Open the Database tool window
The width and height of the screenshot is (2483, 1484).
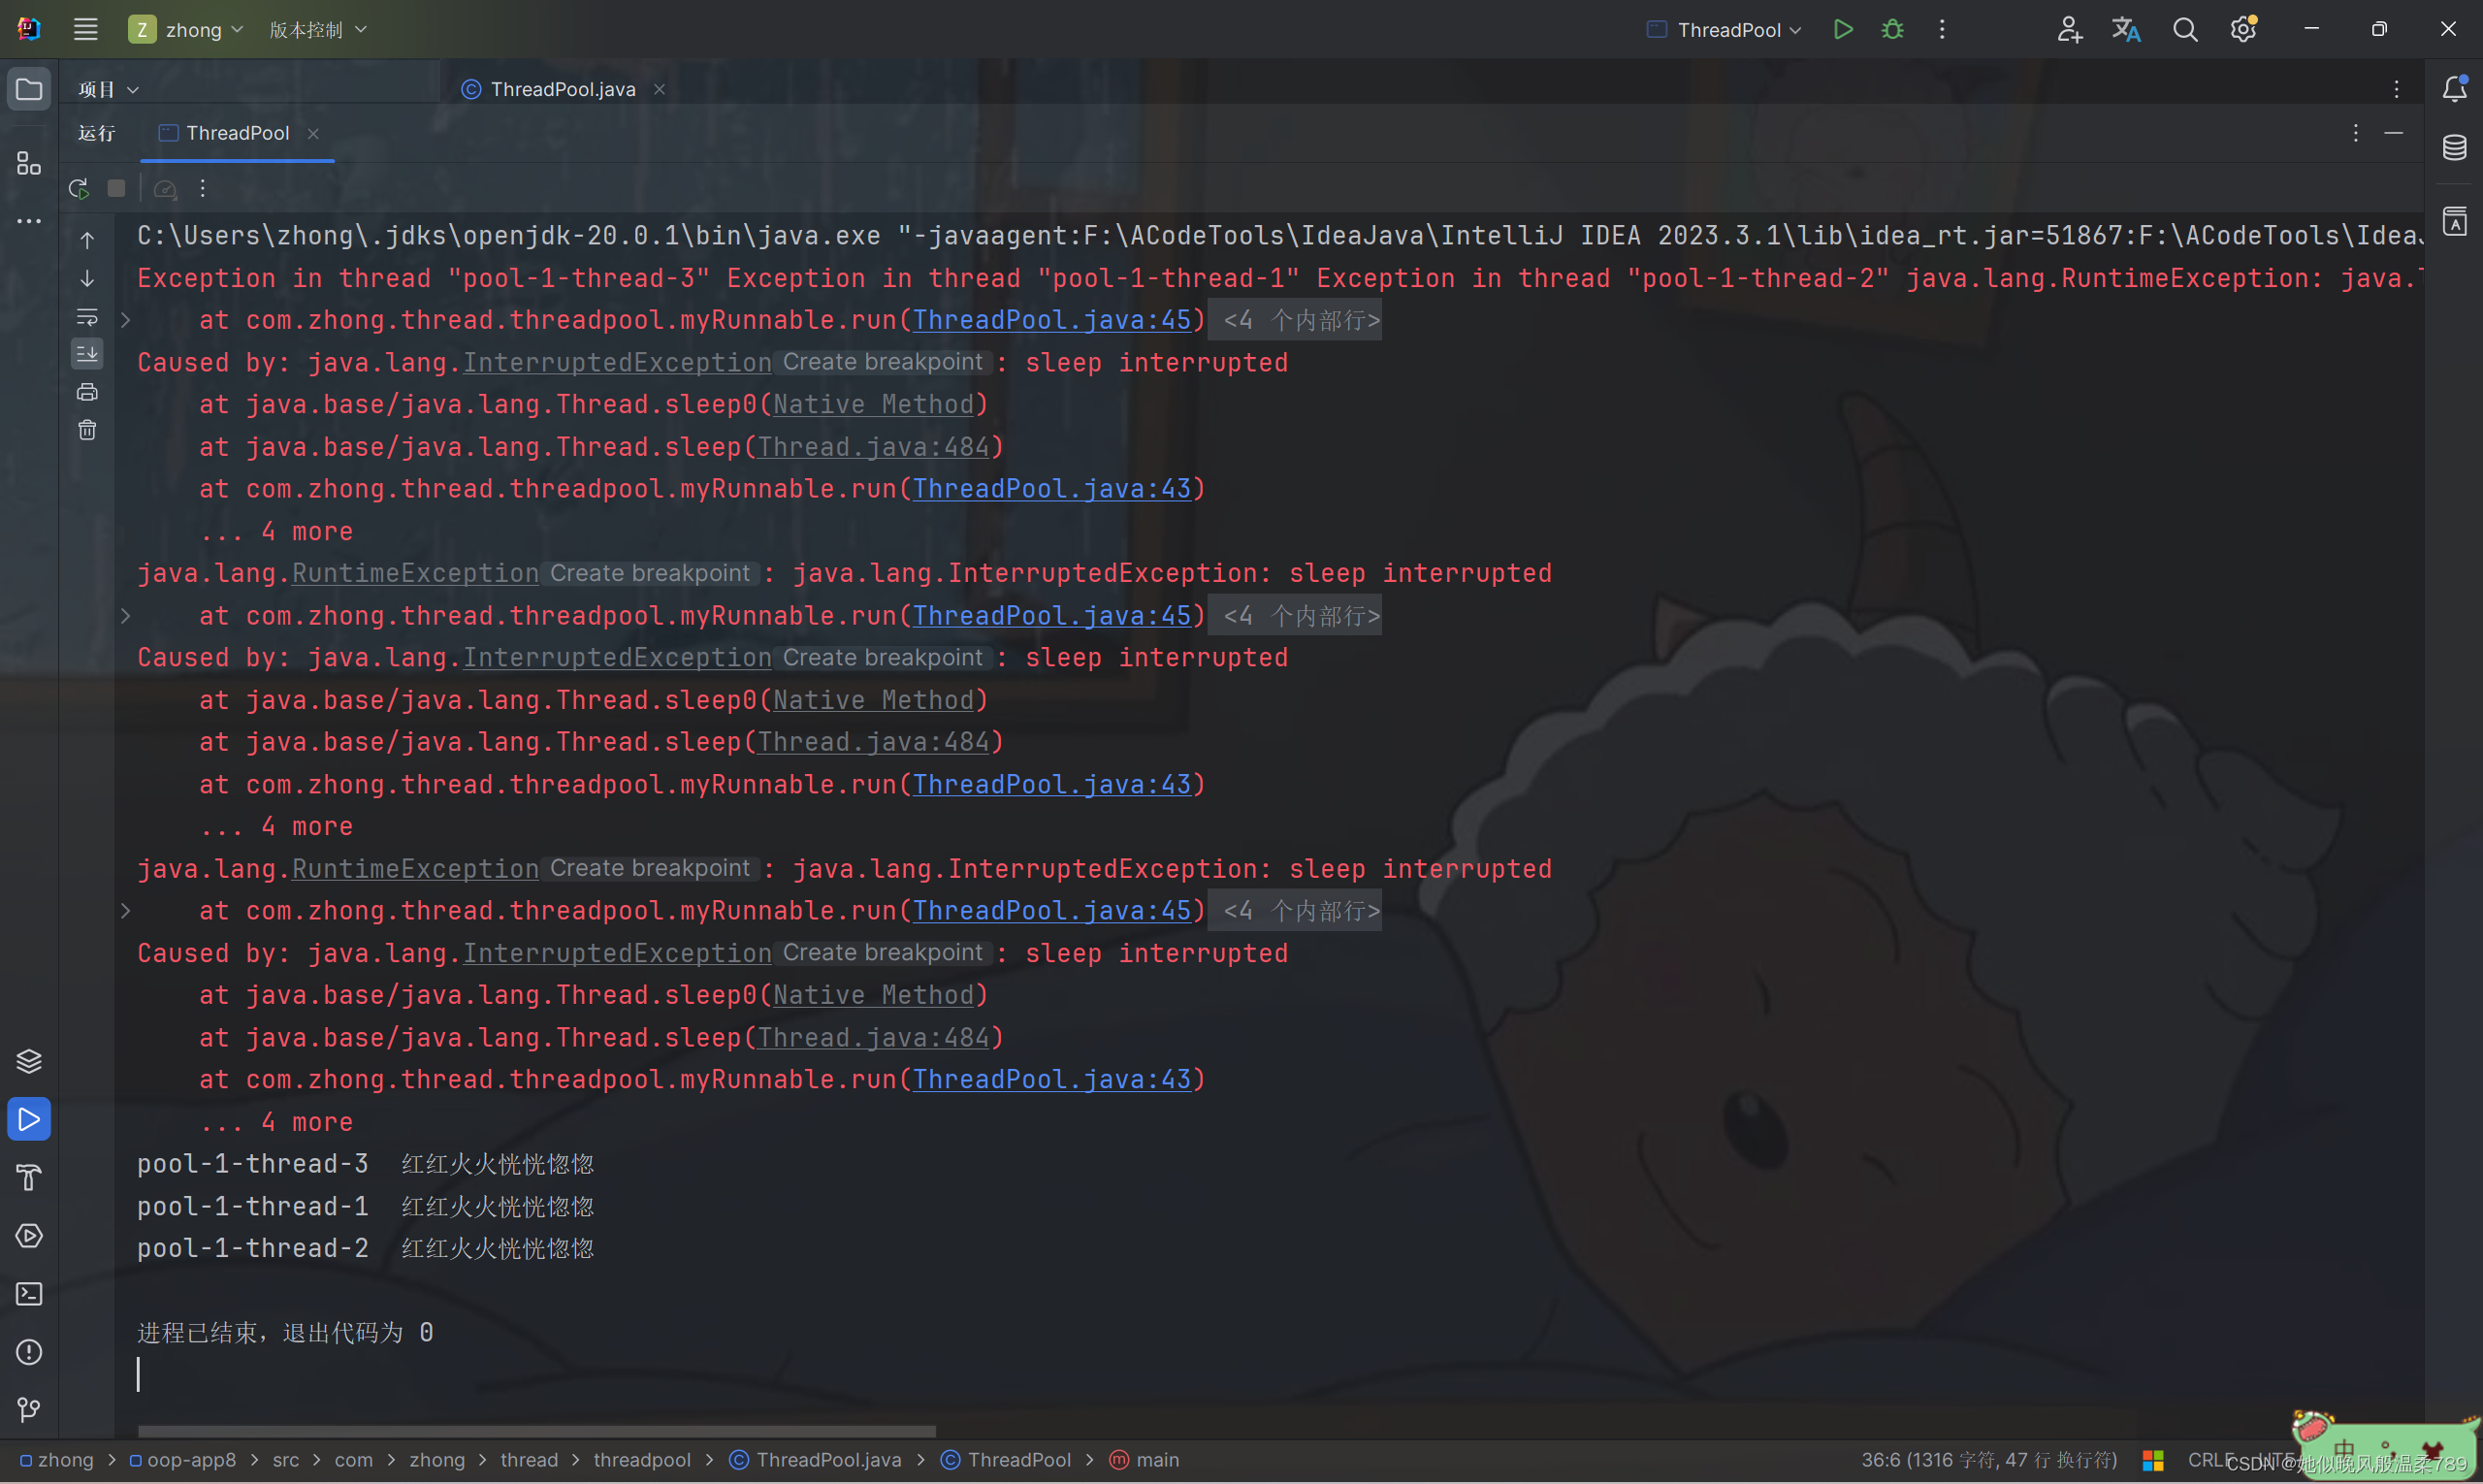2454,148
